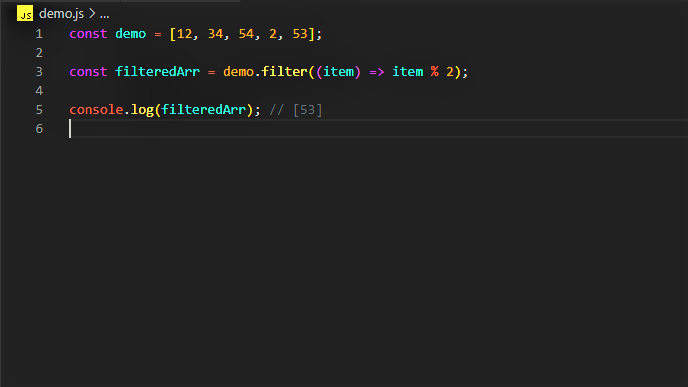Click the 'const' keyword on line 1

(88, 34)
